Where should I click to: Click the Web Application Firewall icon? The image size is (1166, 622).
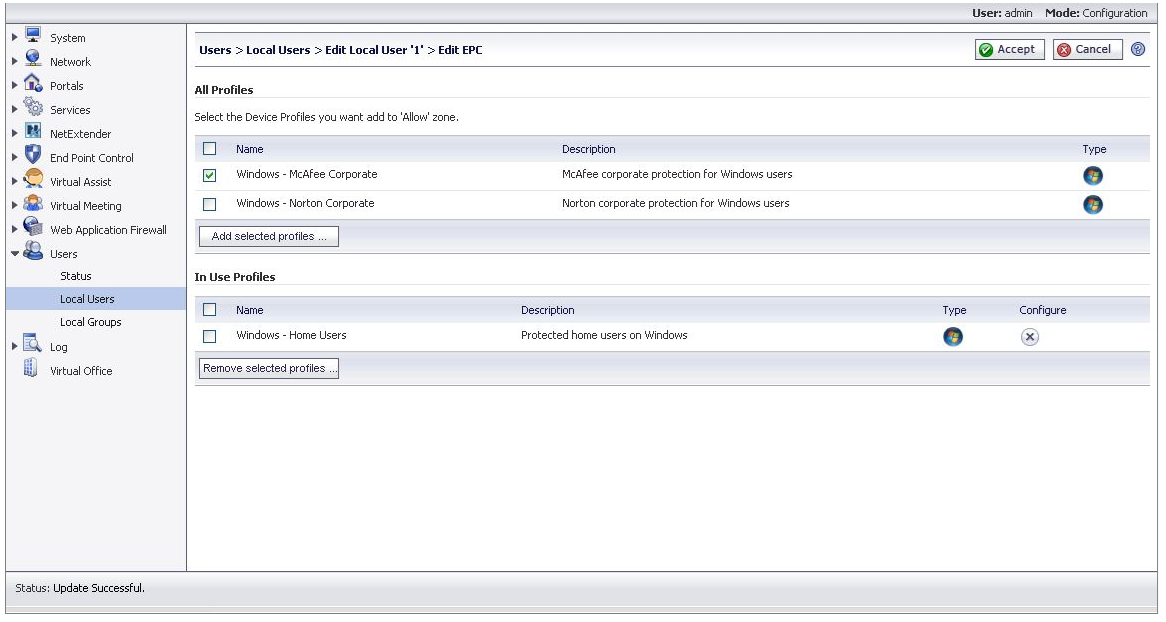point(33,227)
